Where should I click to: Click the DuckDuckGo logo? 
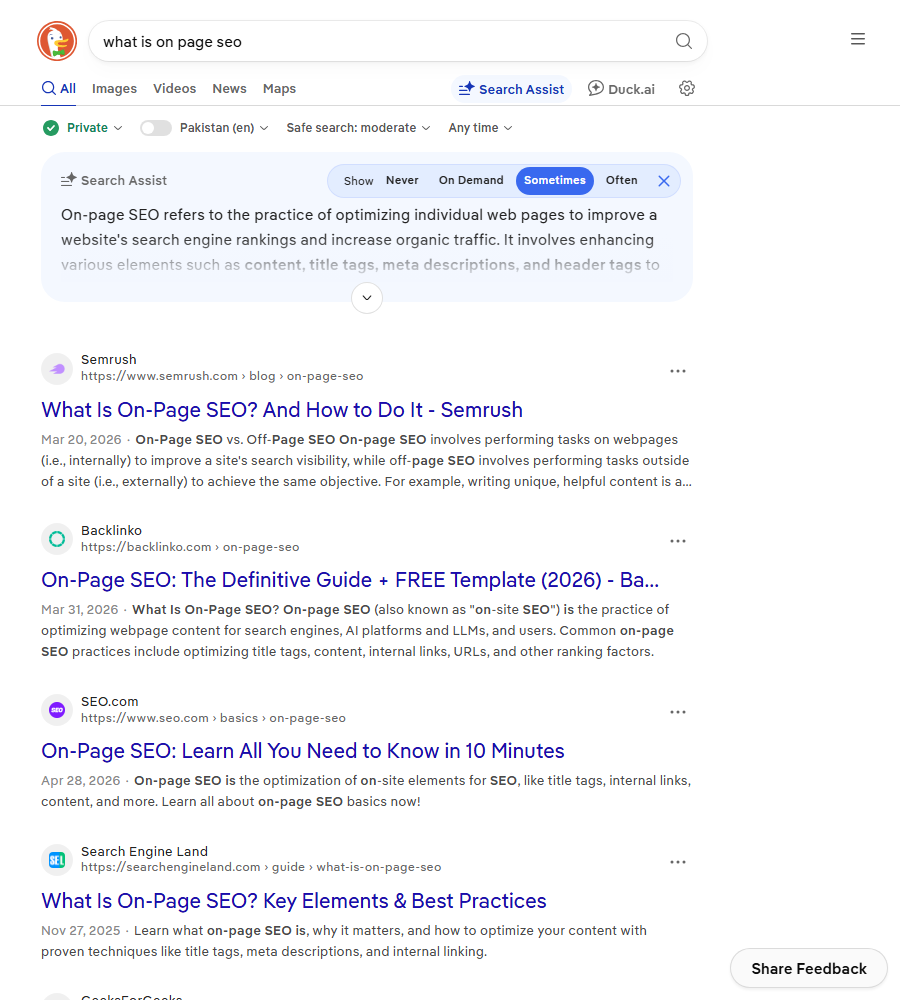click(x=57, y=41)
